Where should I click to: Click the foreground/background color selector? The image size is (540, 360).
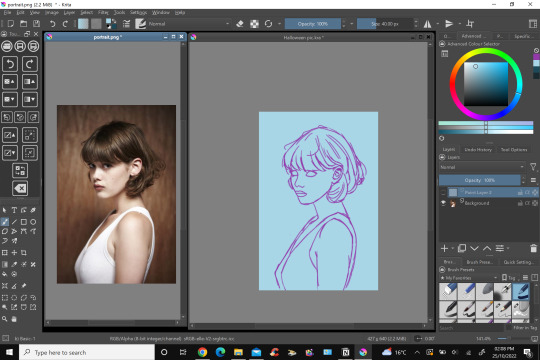(x=111, y=23)
